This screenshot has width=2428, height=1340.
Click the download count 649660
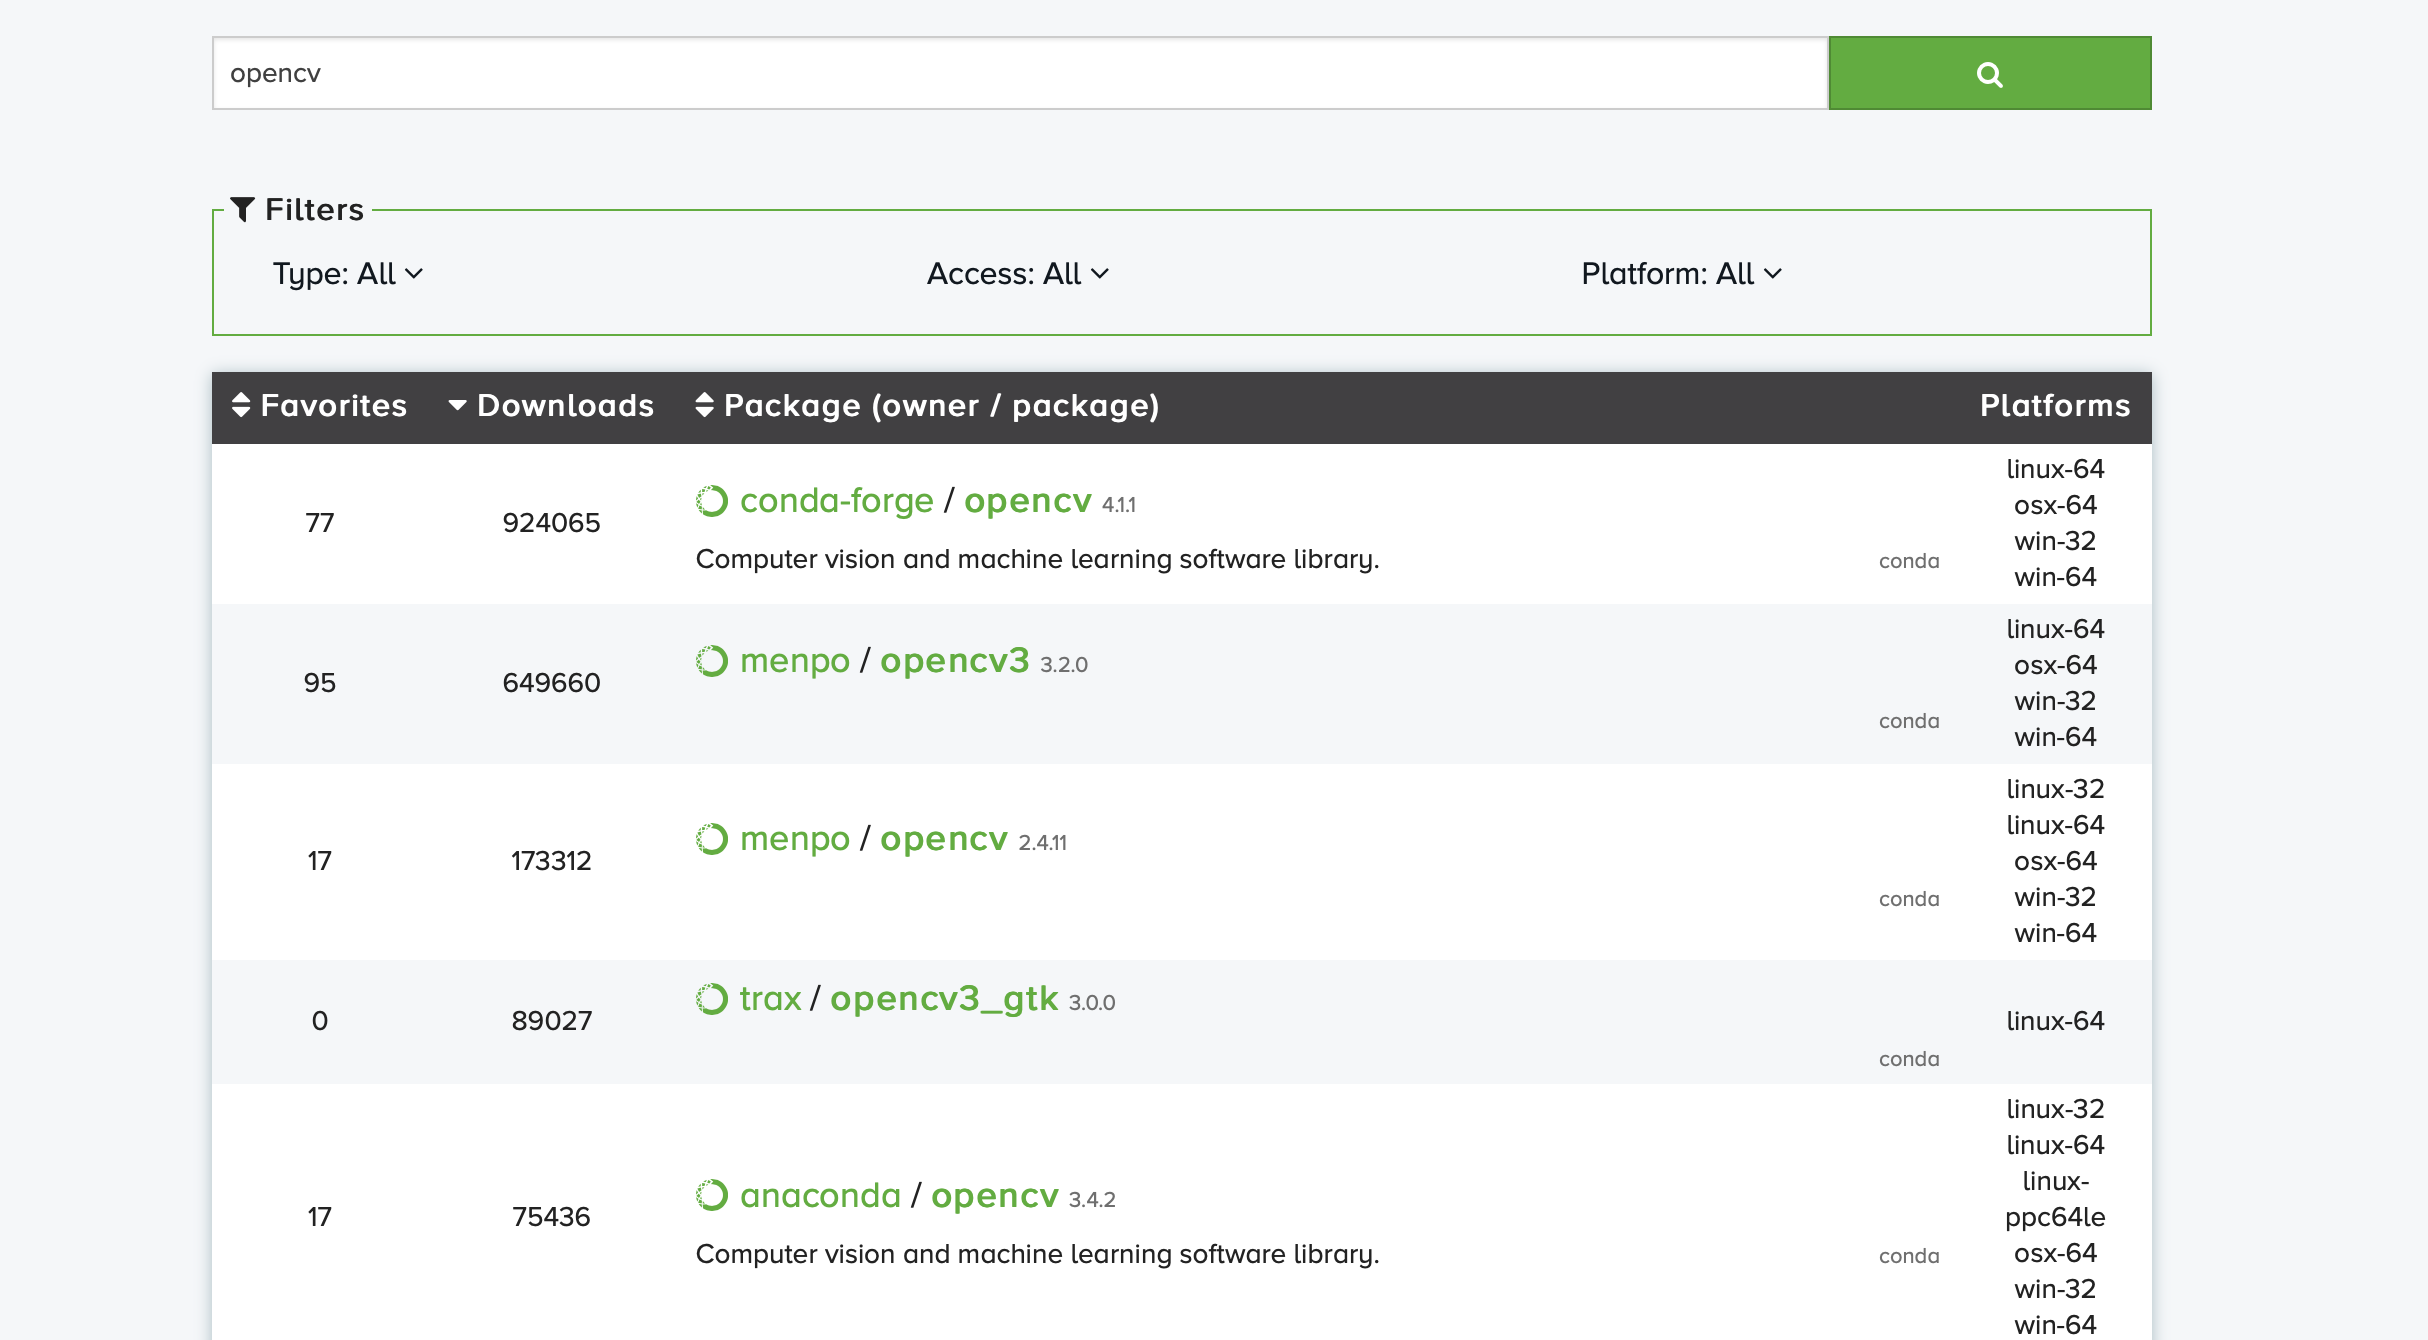click(551, 683)
